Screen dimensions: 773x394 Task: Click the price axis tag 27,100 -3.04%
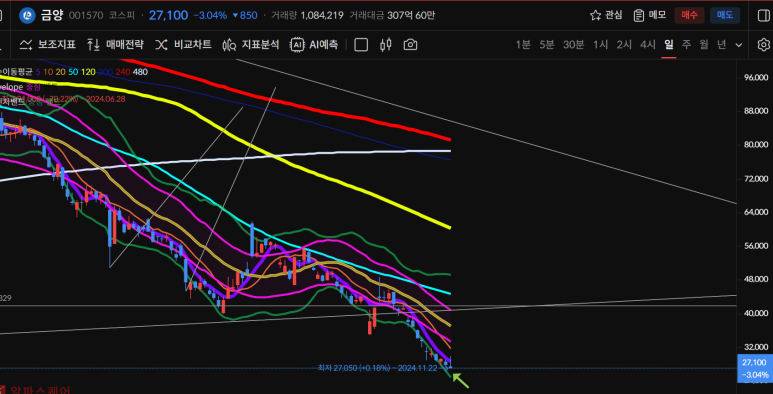click(754, 368)
